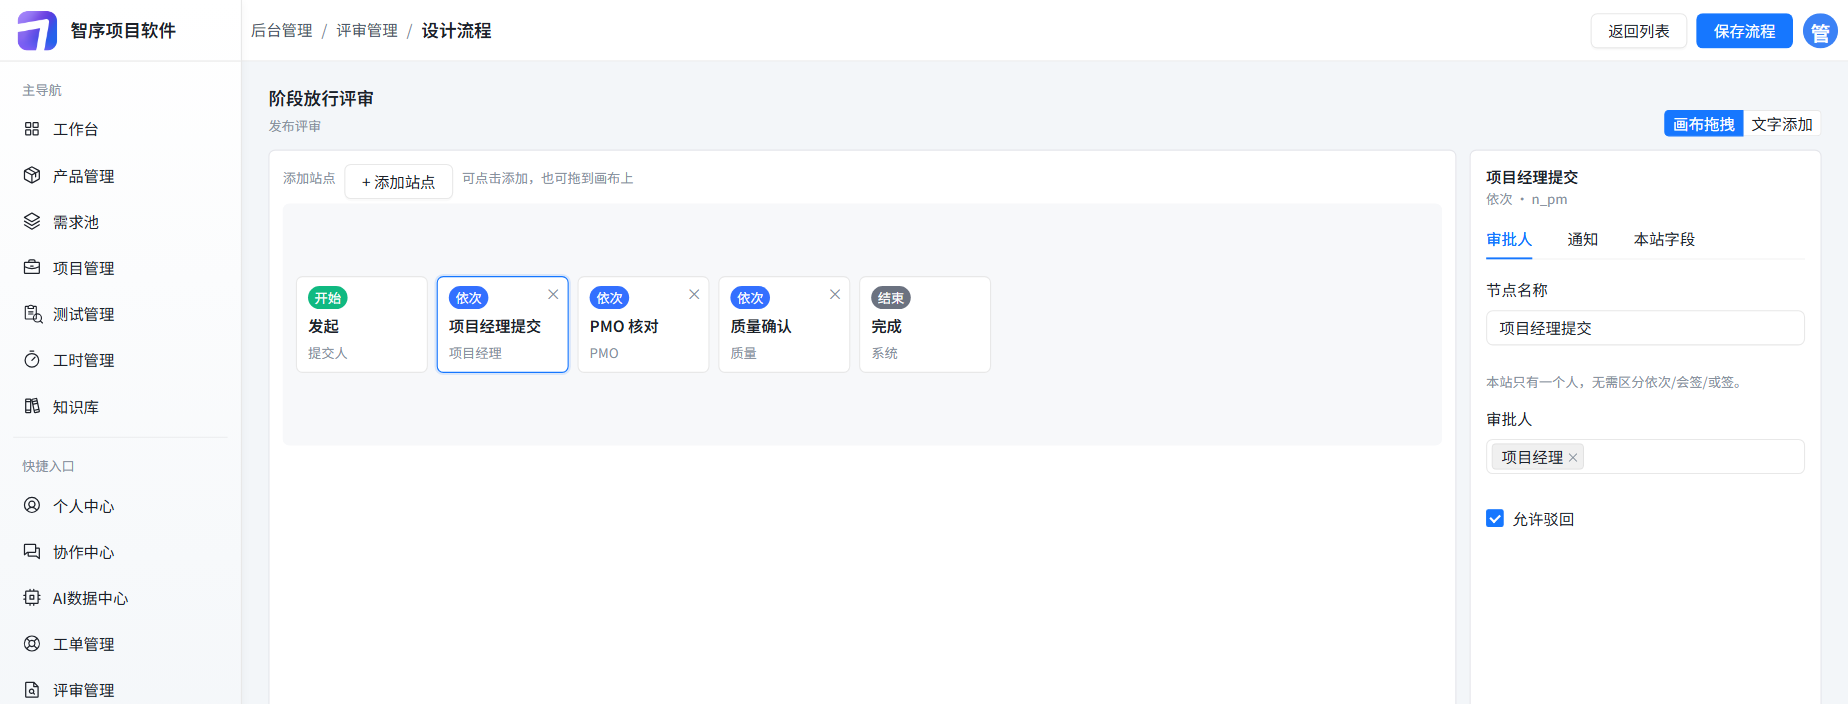Click the 节点名称 input field
1848x704 pixels.
[1645, 328]
